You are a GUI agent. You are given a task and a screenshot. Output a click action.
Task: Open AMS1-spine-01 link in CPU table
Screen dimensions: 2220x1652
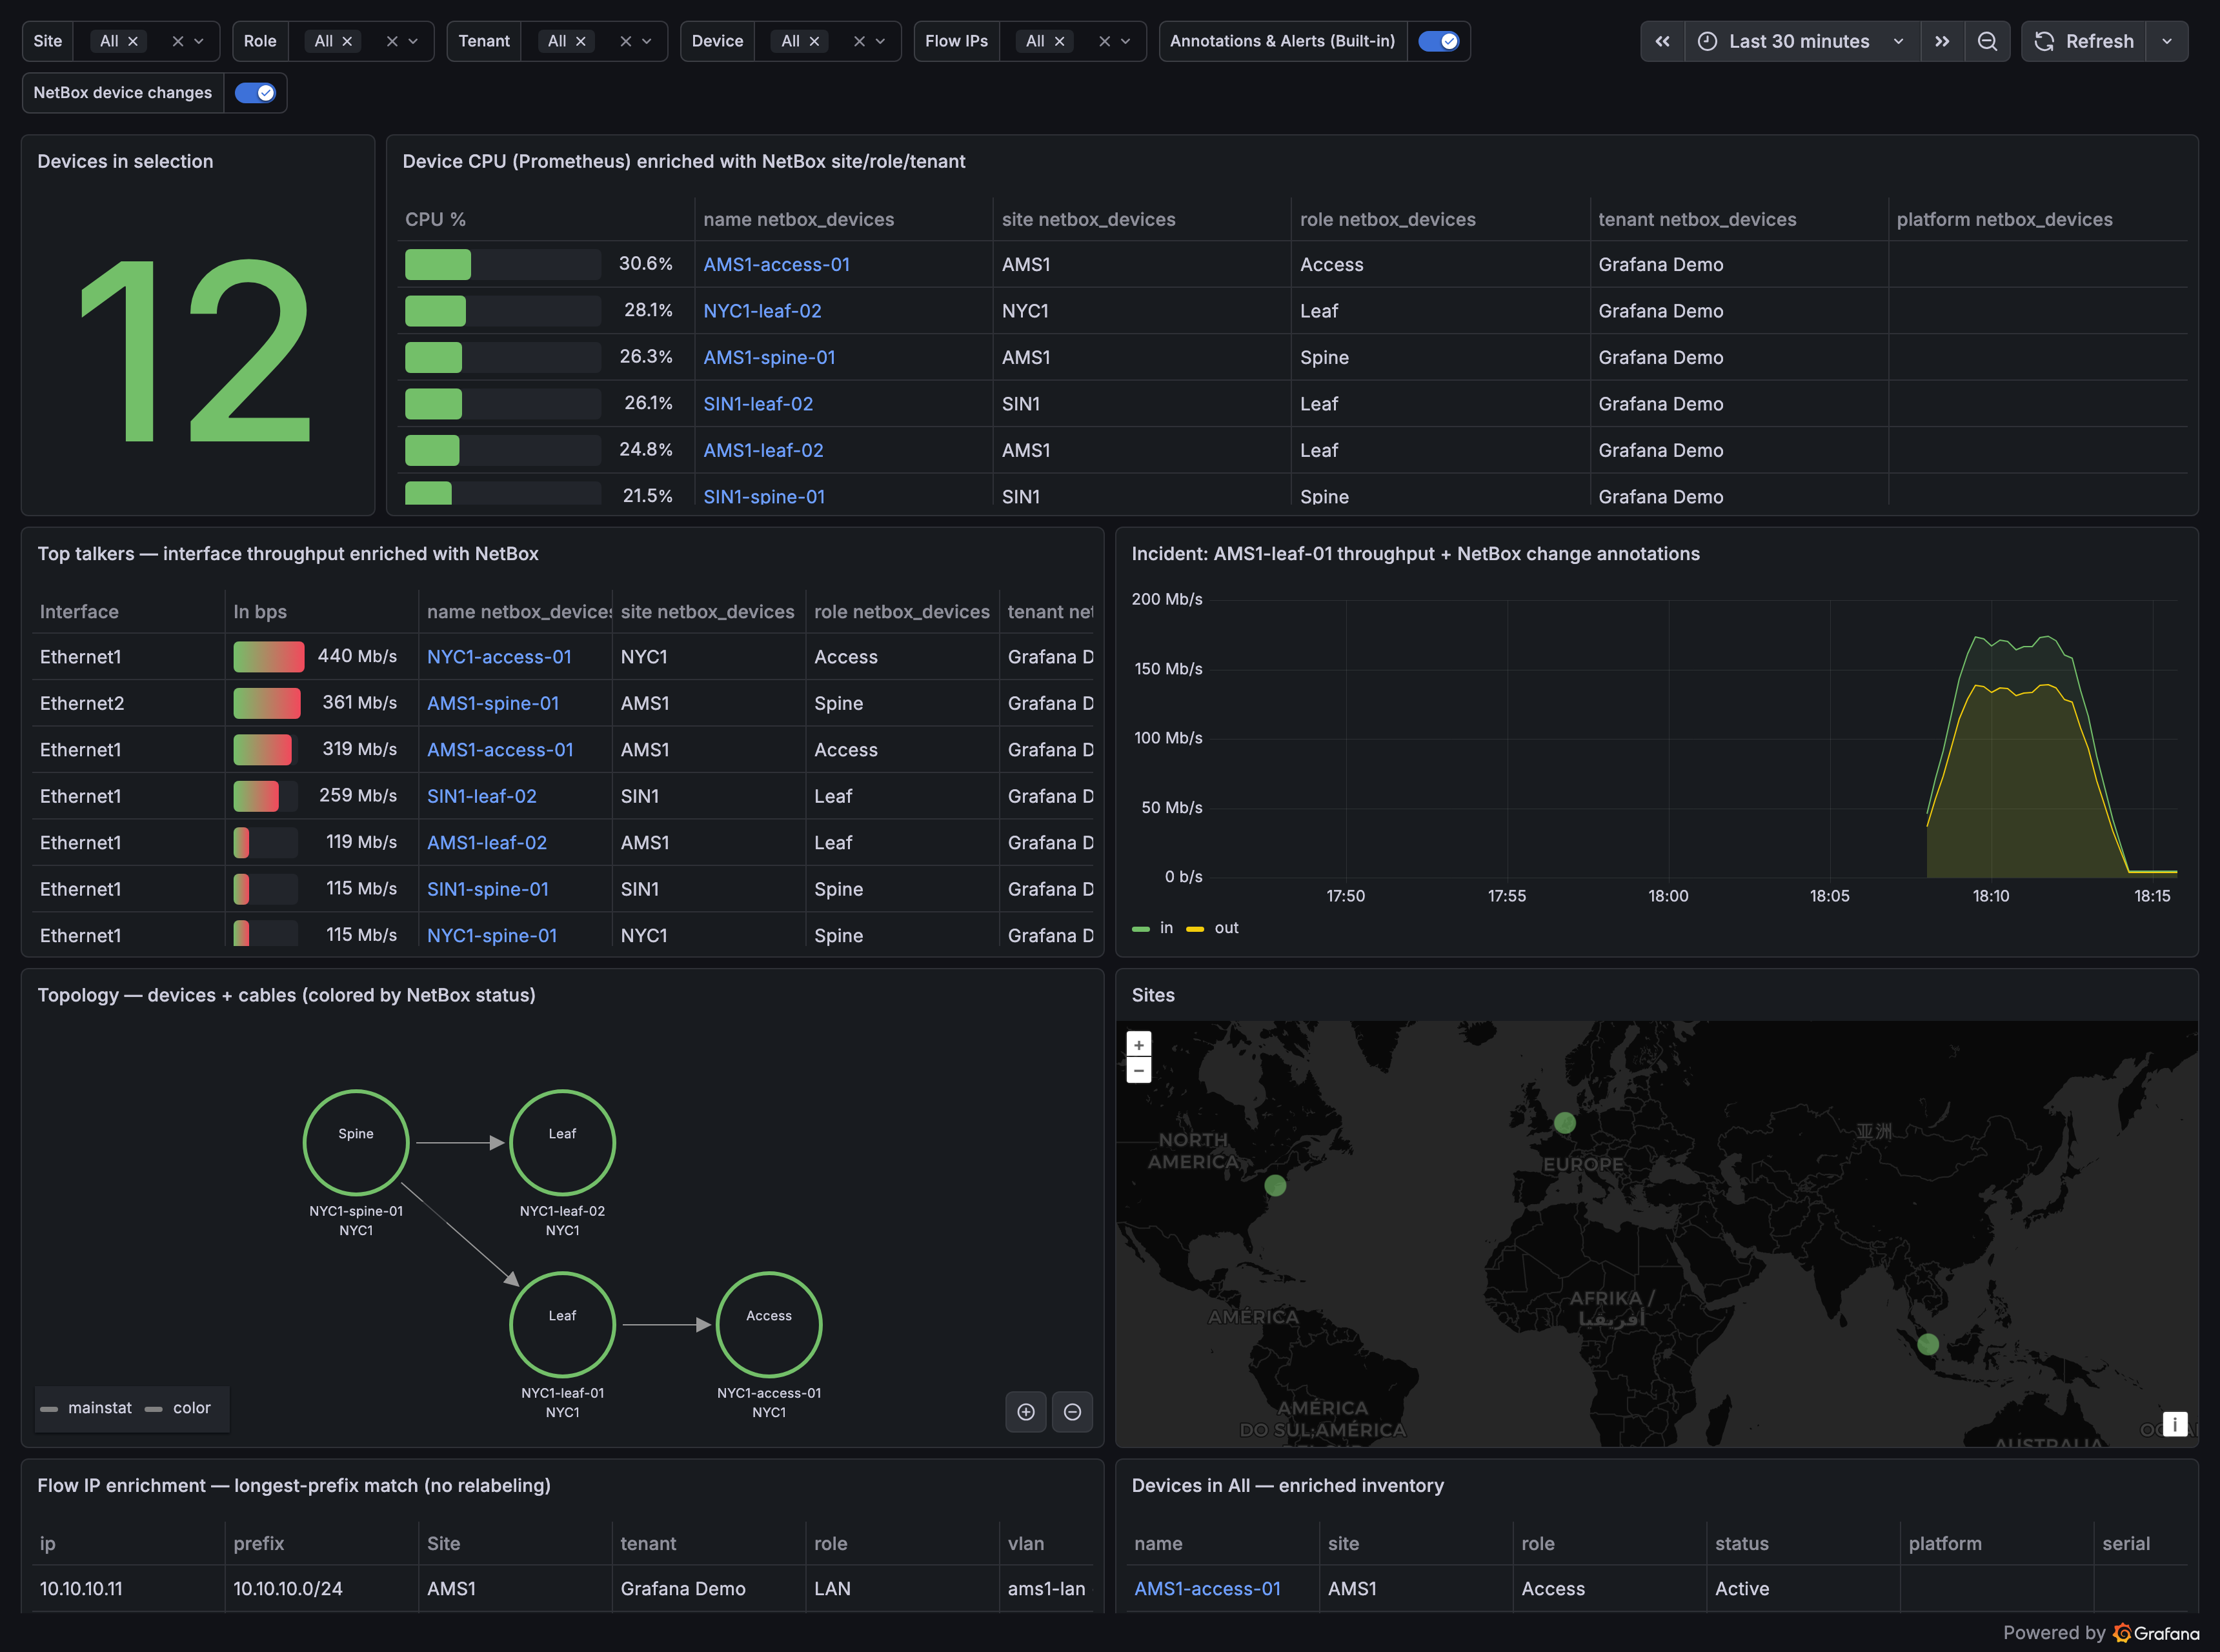pos(769,357)
